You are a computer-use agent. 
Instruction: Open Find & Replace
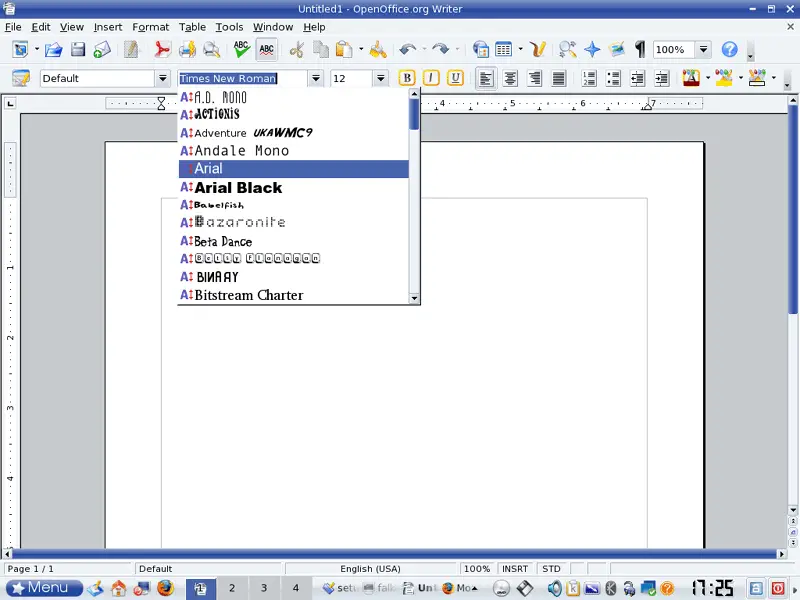(567, 49)
